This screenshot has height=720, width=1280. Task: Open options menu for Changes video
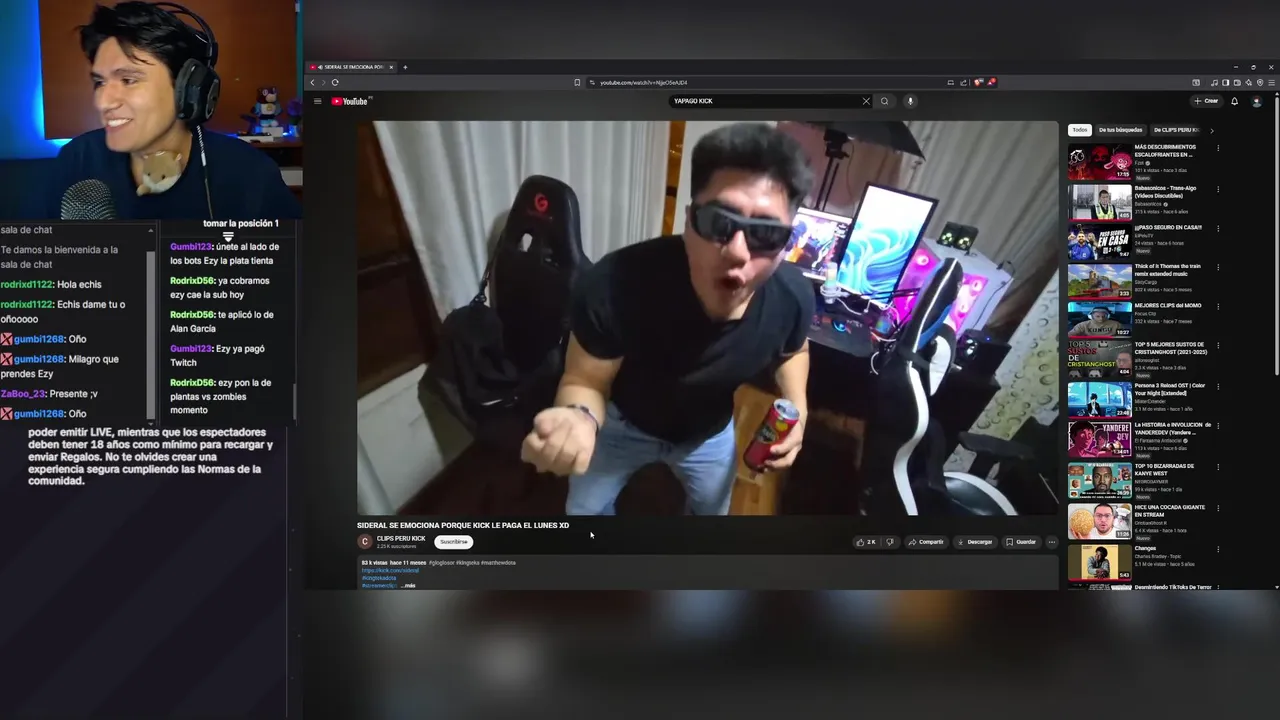click(1218, 549)
